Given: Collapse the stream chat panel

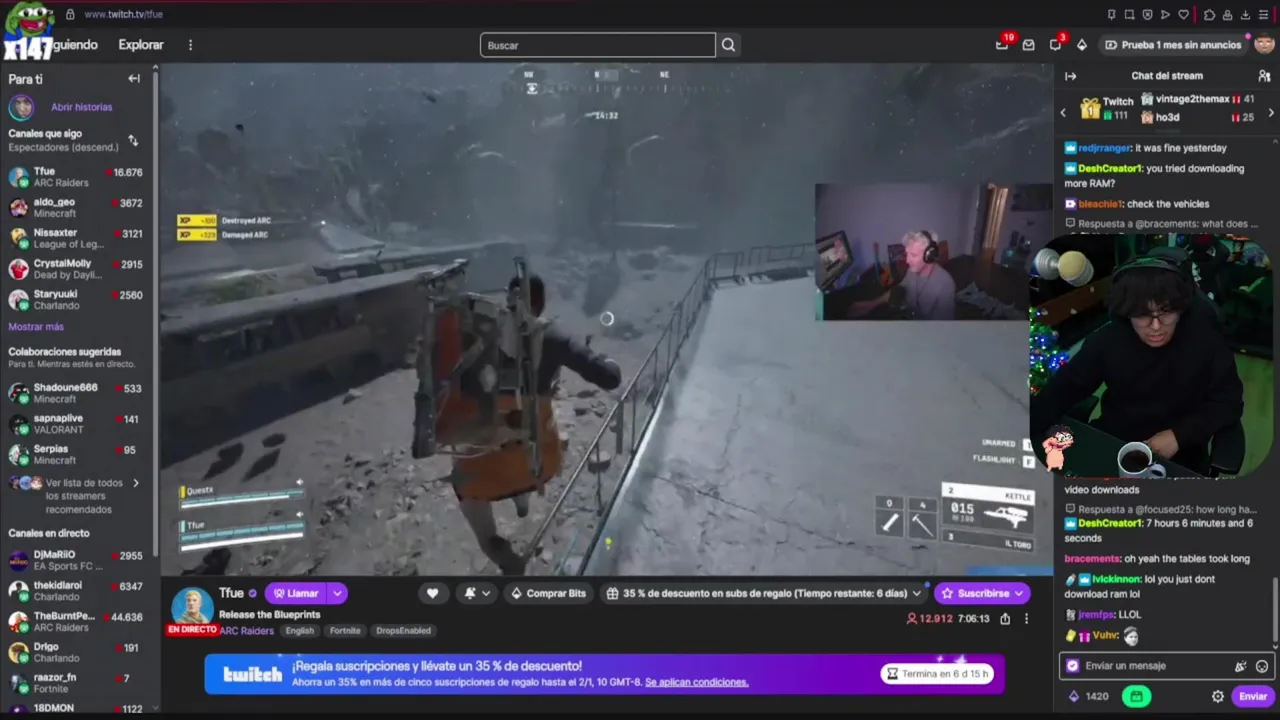Looking at the screenshot, I should [1070, 76].
